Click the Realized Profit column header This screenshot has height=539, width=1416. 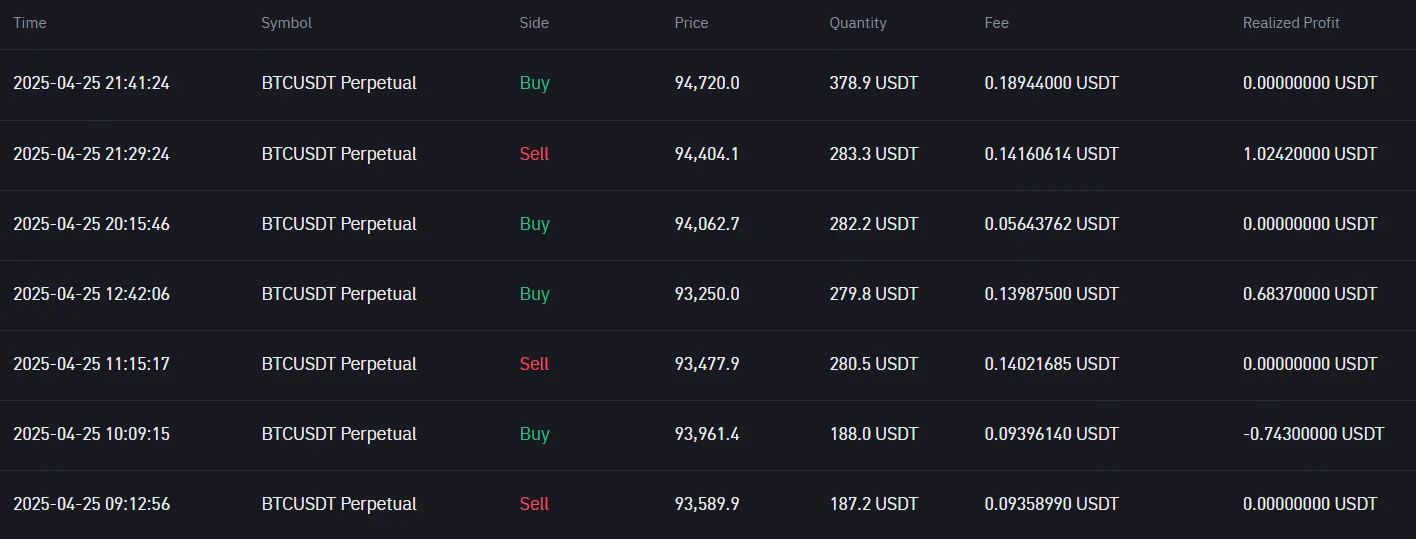(1290, 23)
